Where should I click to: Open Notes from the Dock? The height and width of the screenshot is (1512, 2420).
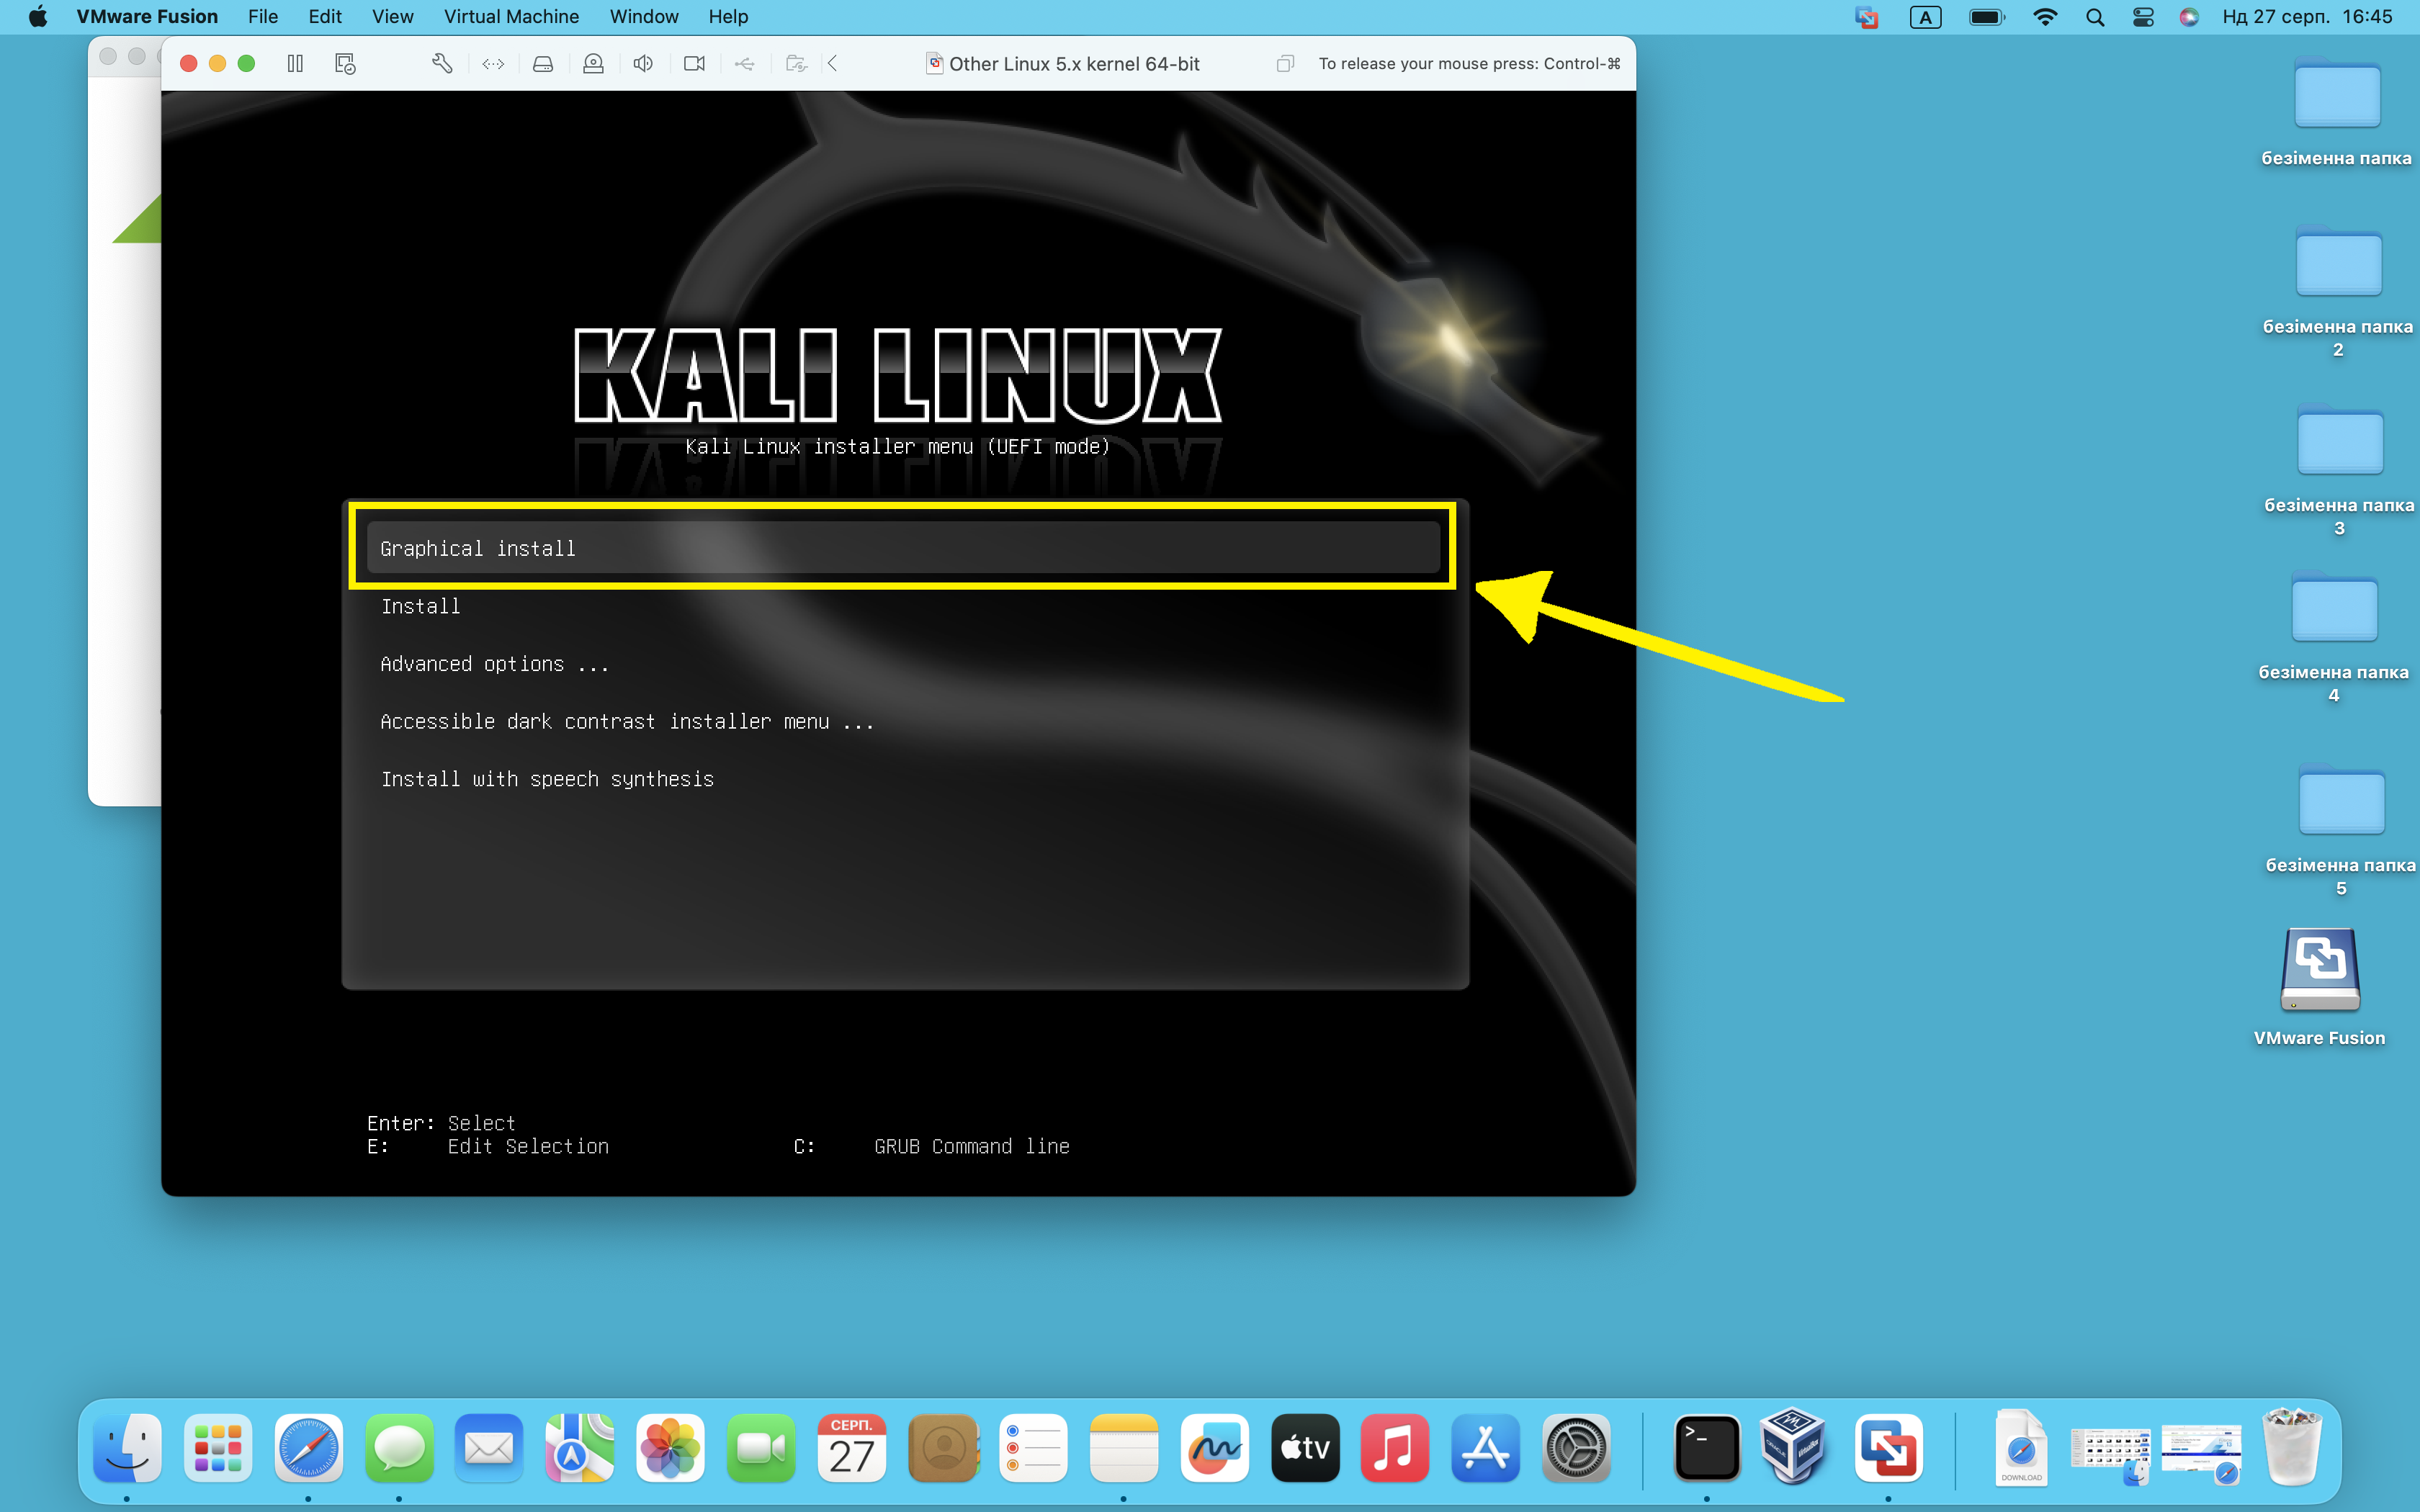(1123, 1448)
